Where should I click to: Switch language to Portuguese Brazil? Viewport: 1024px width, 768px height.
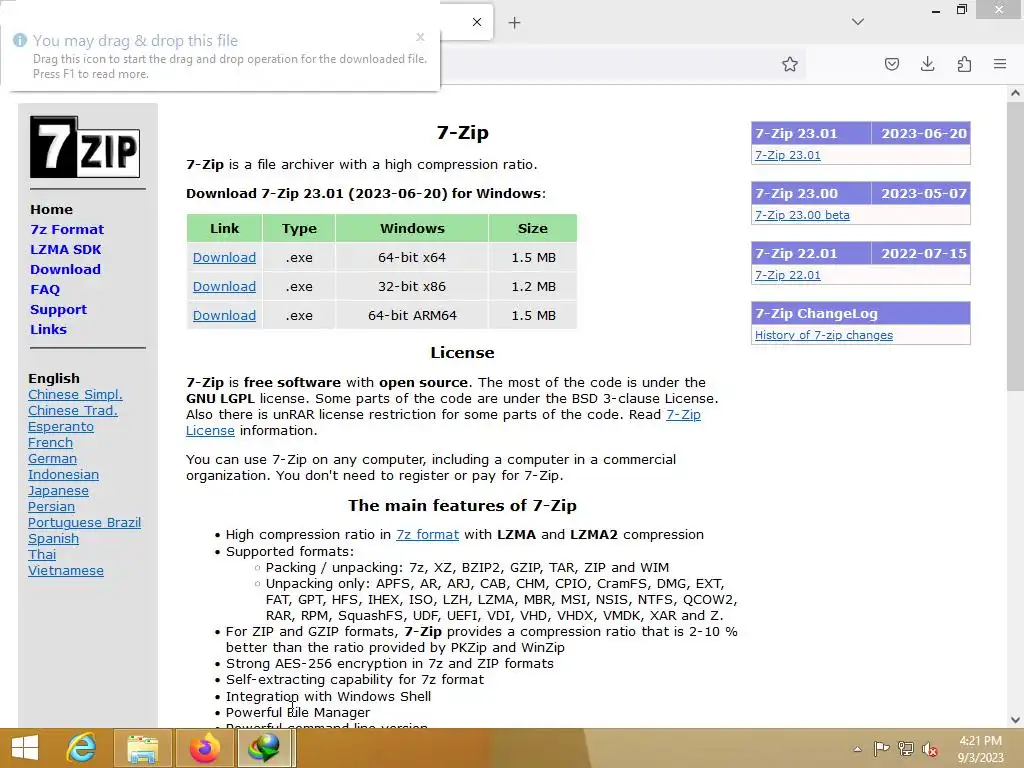tap(84, 522)
